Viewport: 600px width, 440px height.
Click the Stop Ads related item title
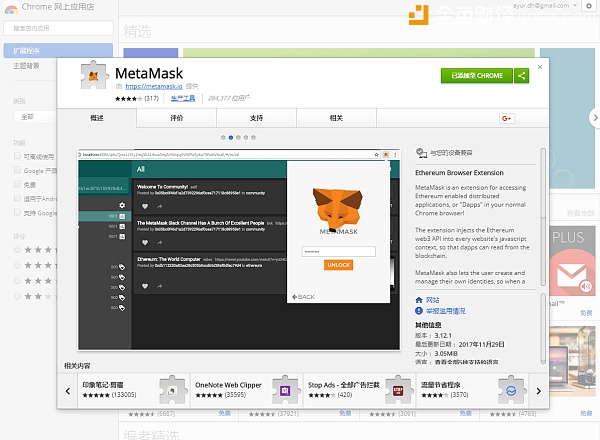[x=344, y=385]
